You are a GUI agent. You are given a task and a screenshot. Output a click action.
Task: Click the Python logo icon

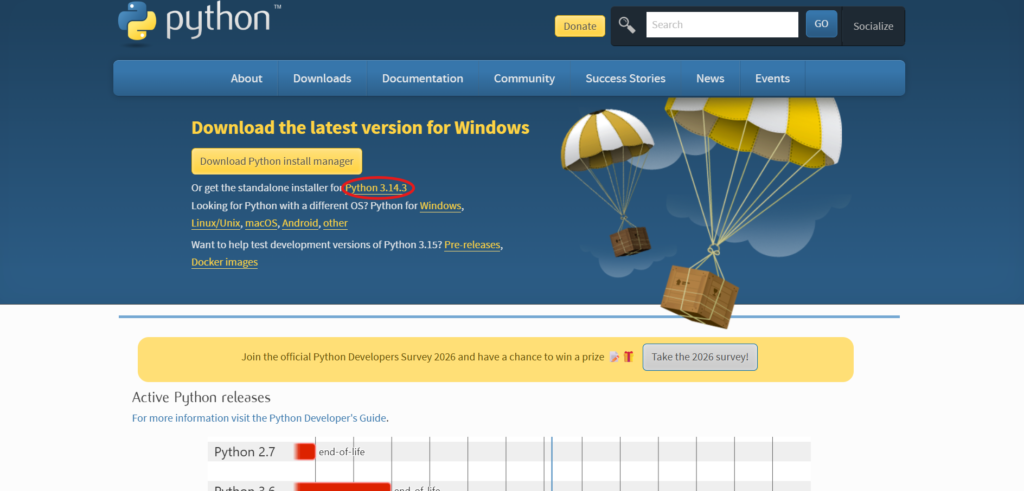137,25
